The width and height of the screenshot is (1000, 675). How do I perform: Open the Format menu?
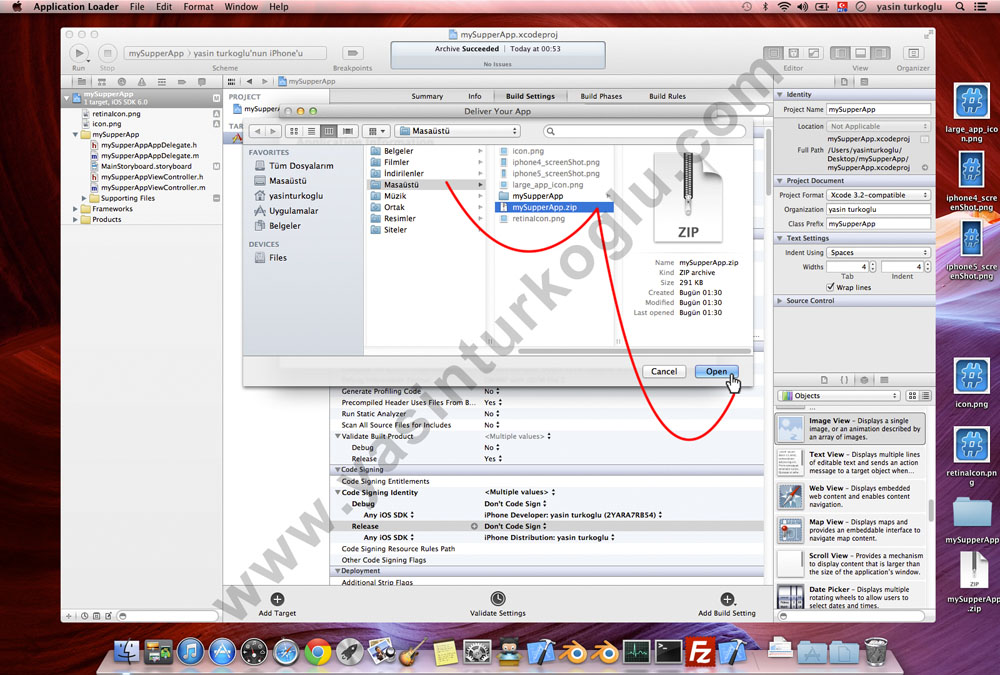click(x=198, y=6)
